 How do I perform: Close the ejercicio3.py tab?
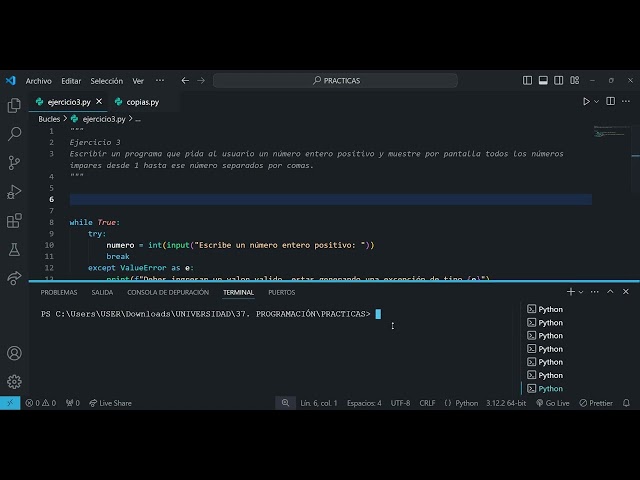pyautogui.click(x=99, y=101)
